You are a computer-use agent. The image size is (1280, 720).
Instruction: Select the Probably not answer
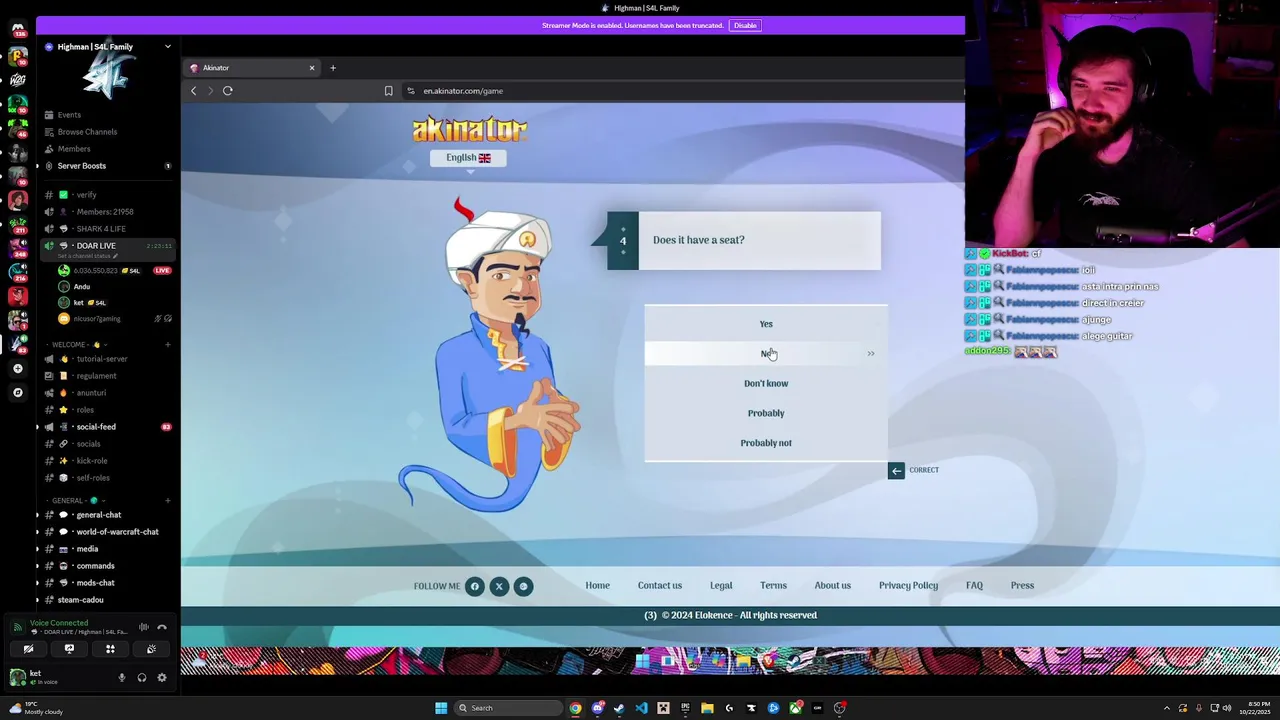click(766, 443)
